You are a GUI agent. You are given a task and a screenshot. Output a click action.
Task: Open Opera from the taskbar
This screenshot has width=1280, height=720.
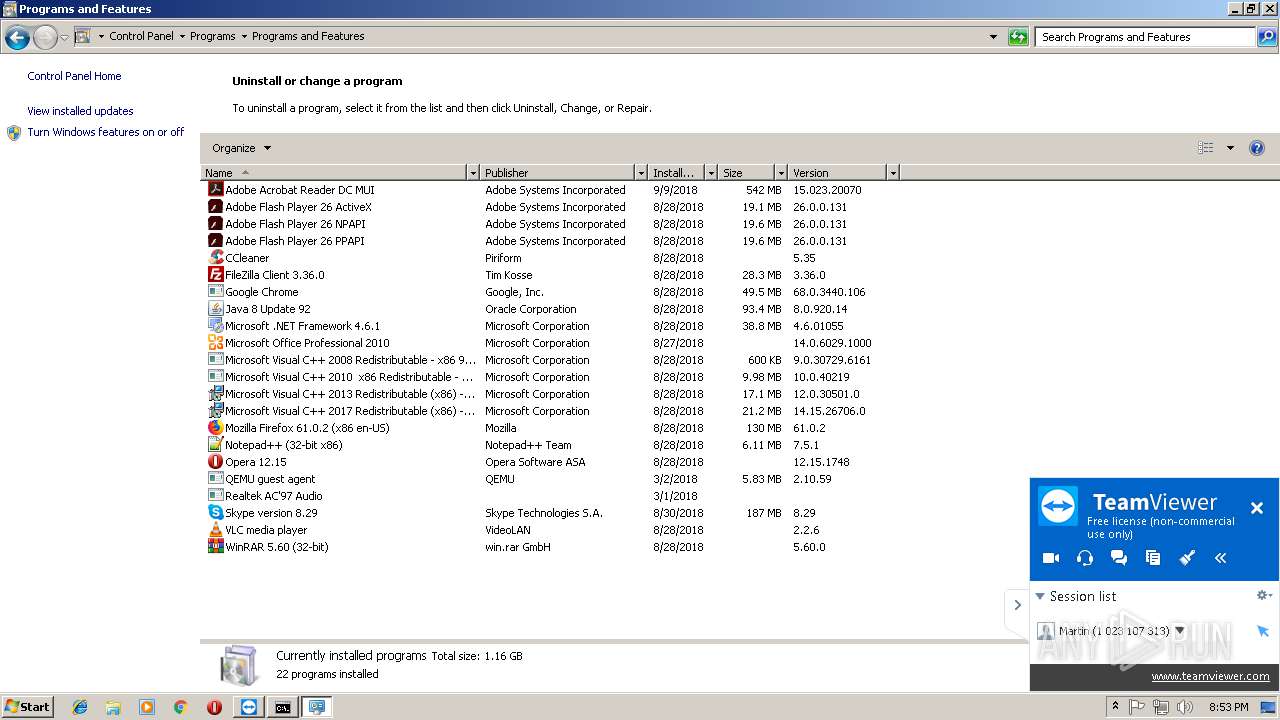click(x=214, y=707)
